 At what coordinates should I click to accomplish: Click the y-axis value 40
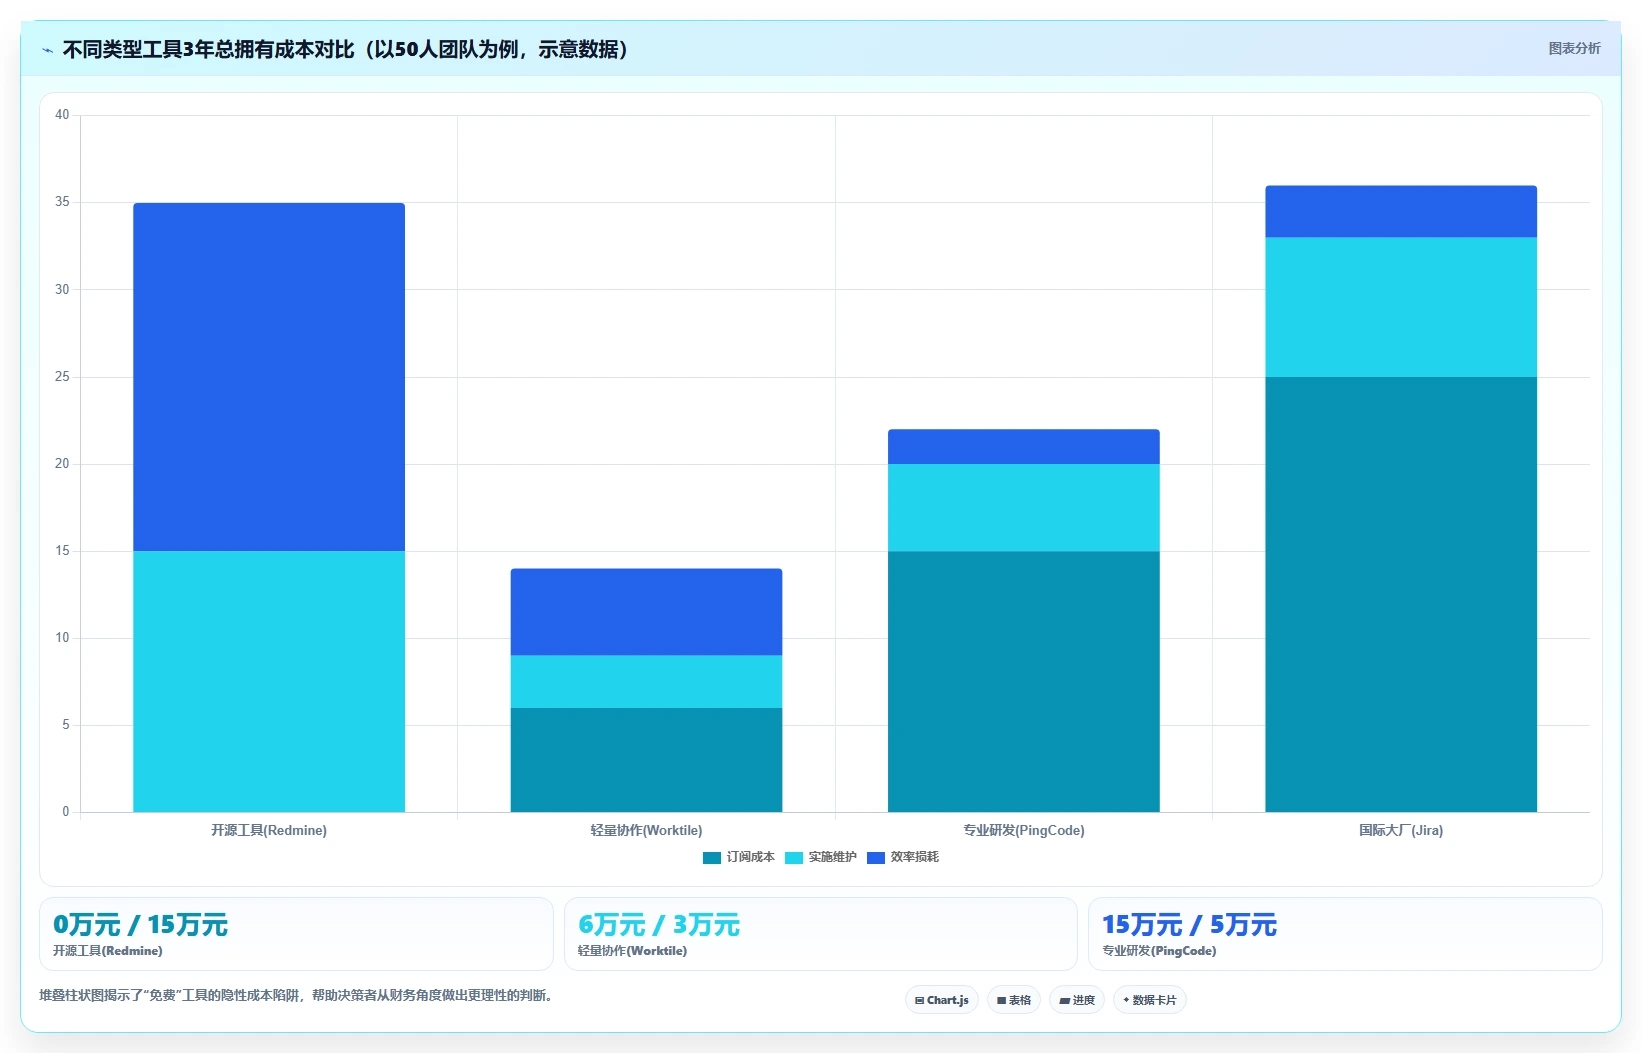pos(62,115)
